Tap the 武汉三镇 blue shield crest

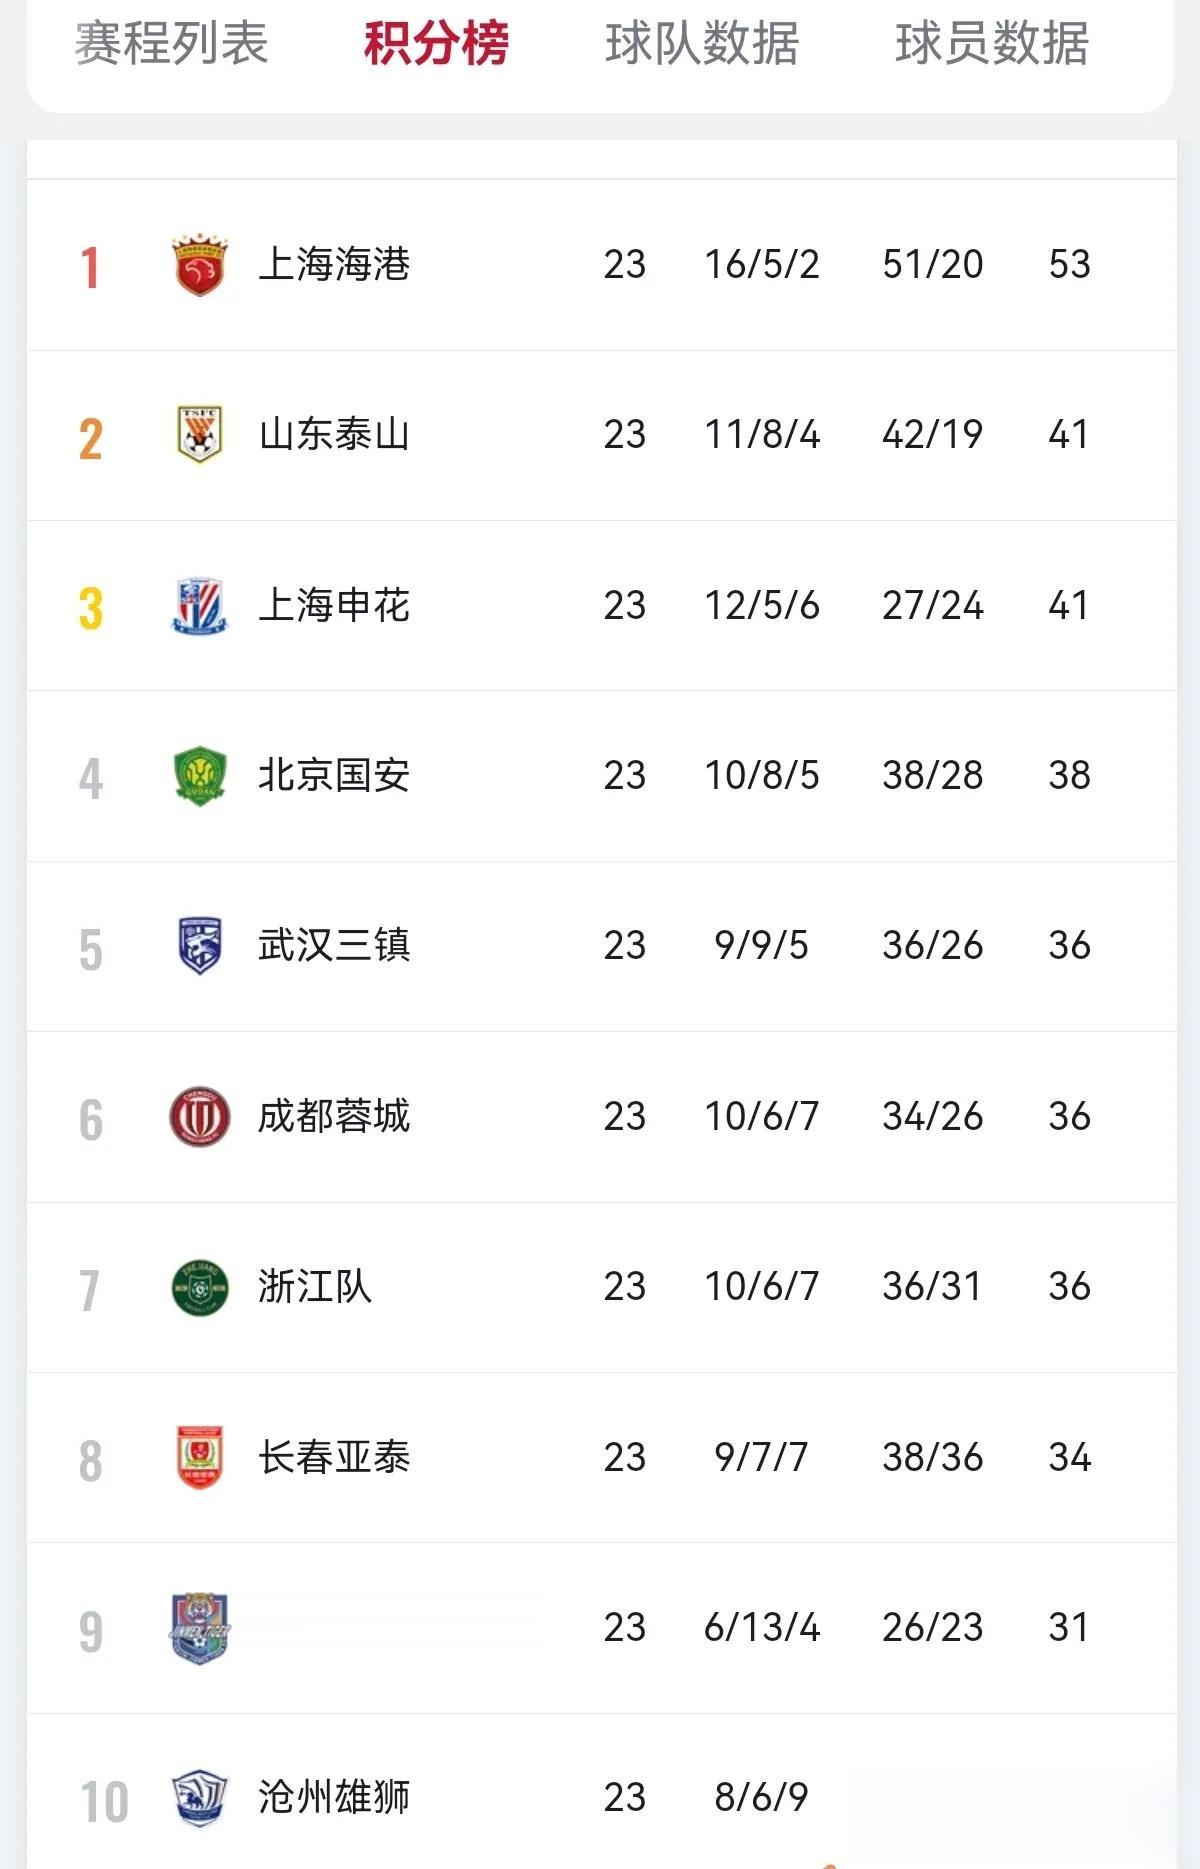(200, 945)
